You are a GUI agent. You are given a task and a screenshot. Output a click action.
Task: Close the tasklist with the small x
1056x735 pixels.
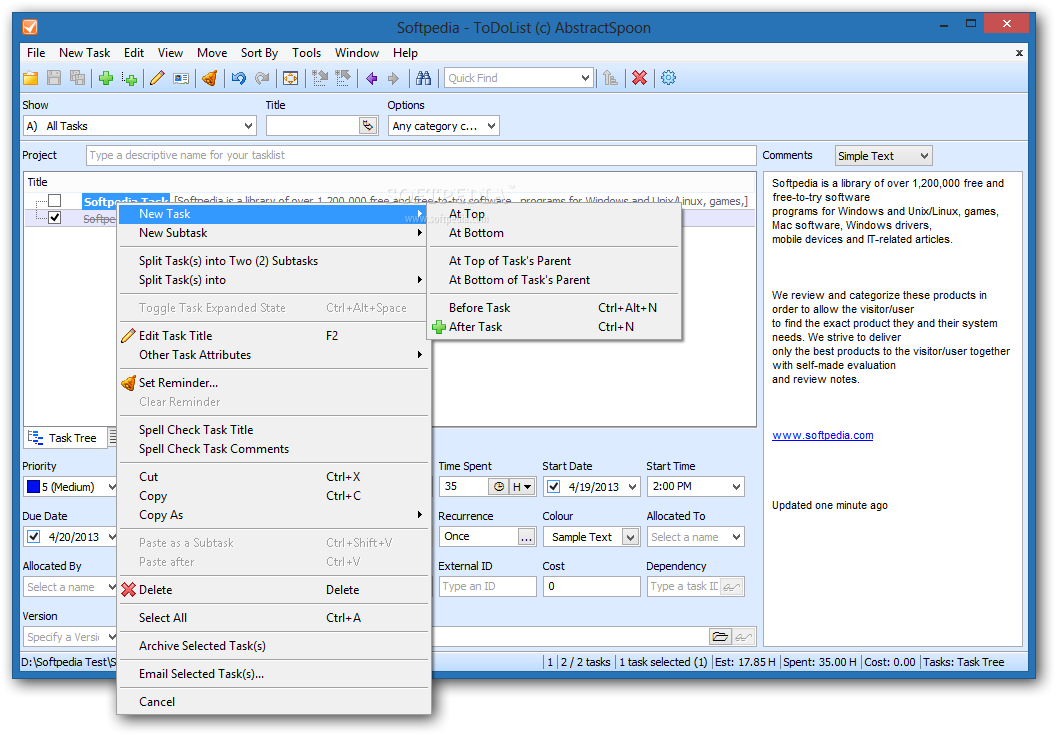[x=1019, y=53]
